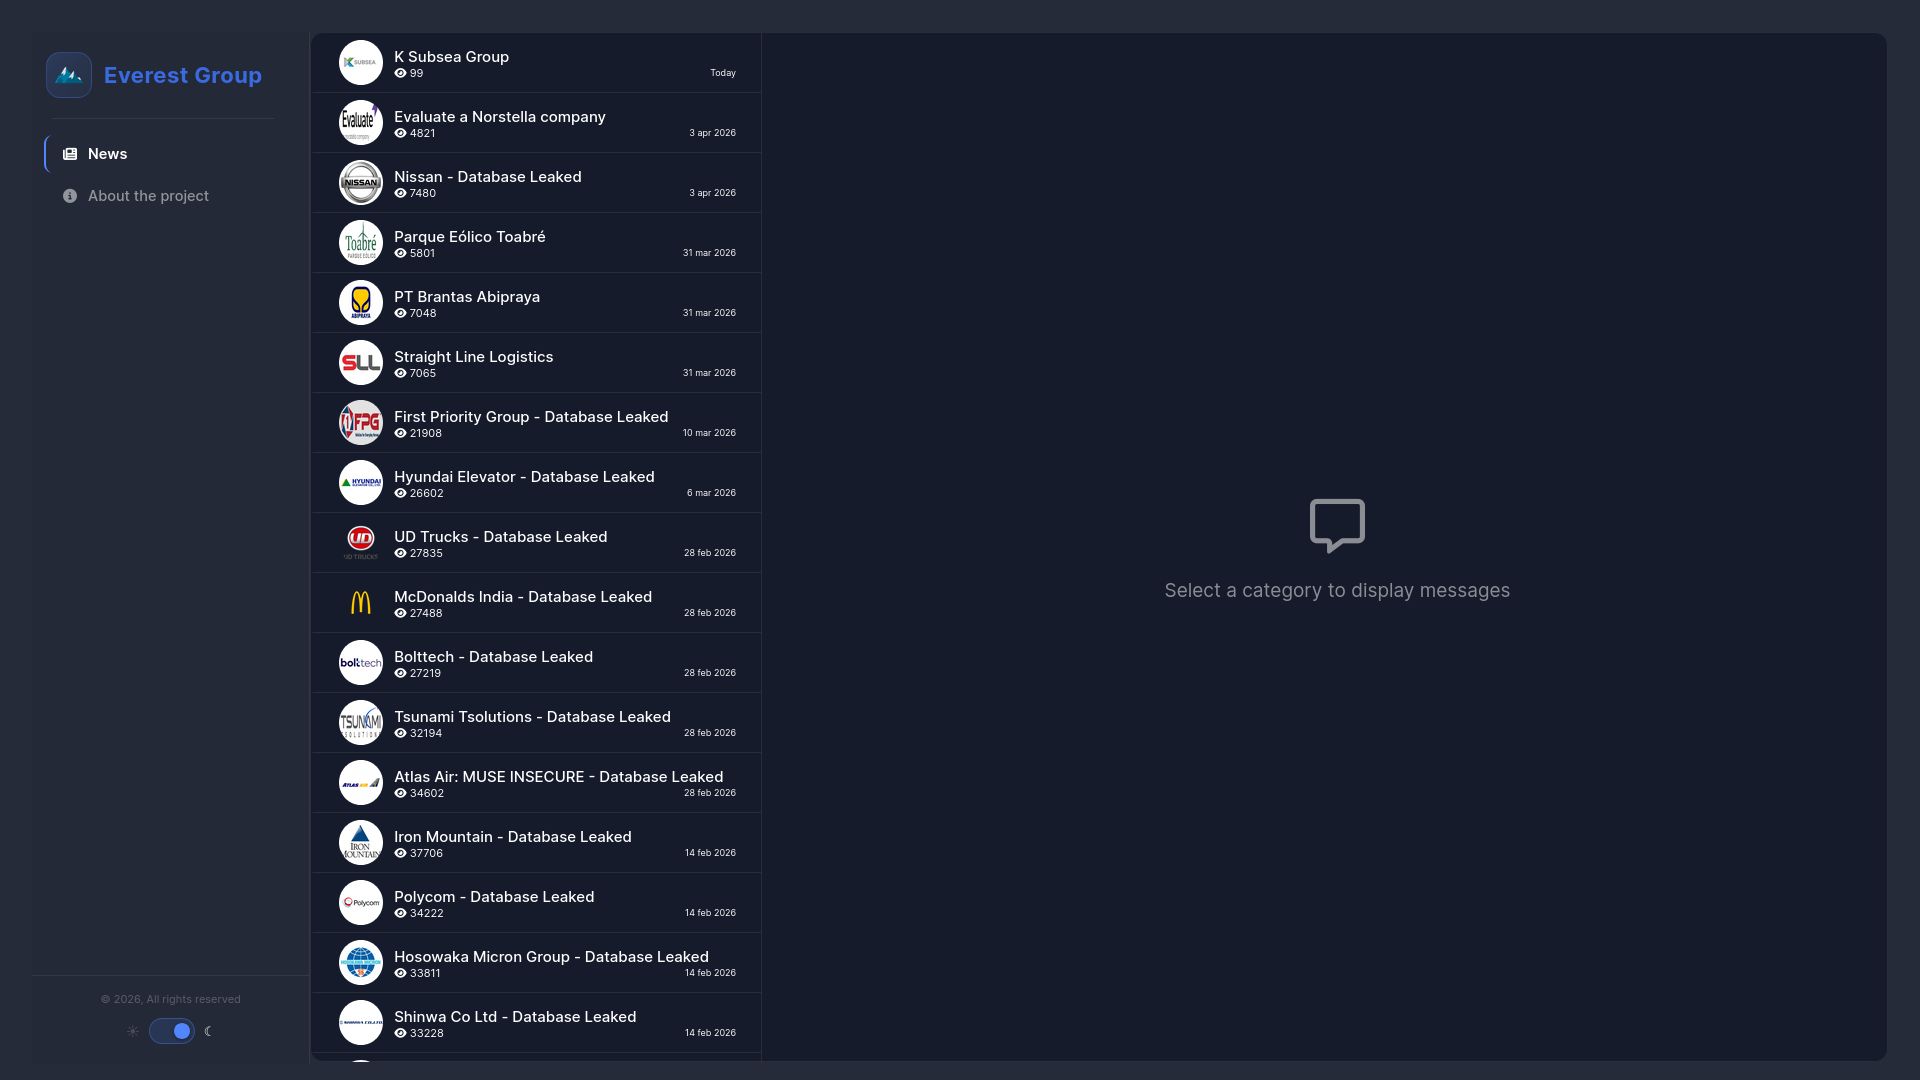
Task: Select Evaluate a Norstella company entry
Action: pos(536,123)
